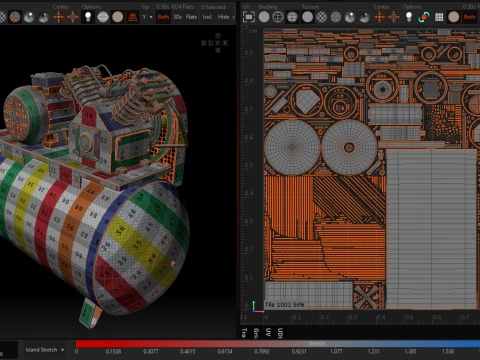Select second landscape texture sphere in UV toolbar

[x=365, y=17]
